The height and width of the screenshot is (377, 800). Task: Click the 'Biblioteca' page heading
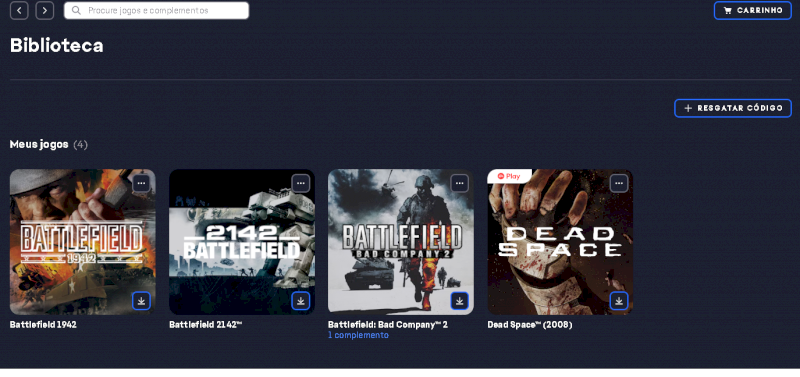tap(57, 45)
